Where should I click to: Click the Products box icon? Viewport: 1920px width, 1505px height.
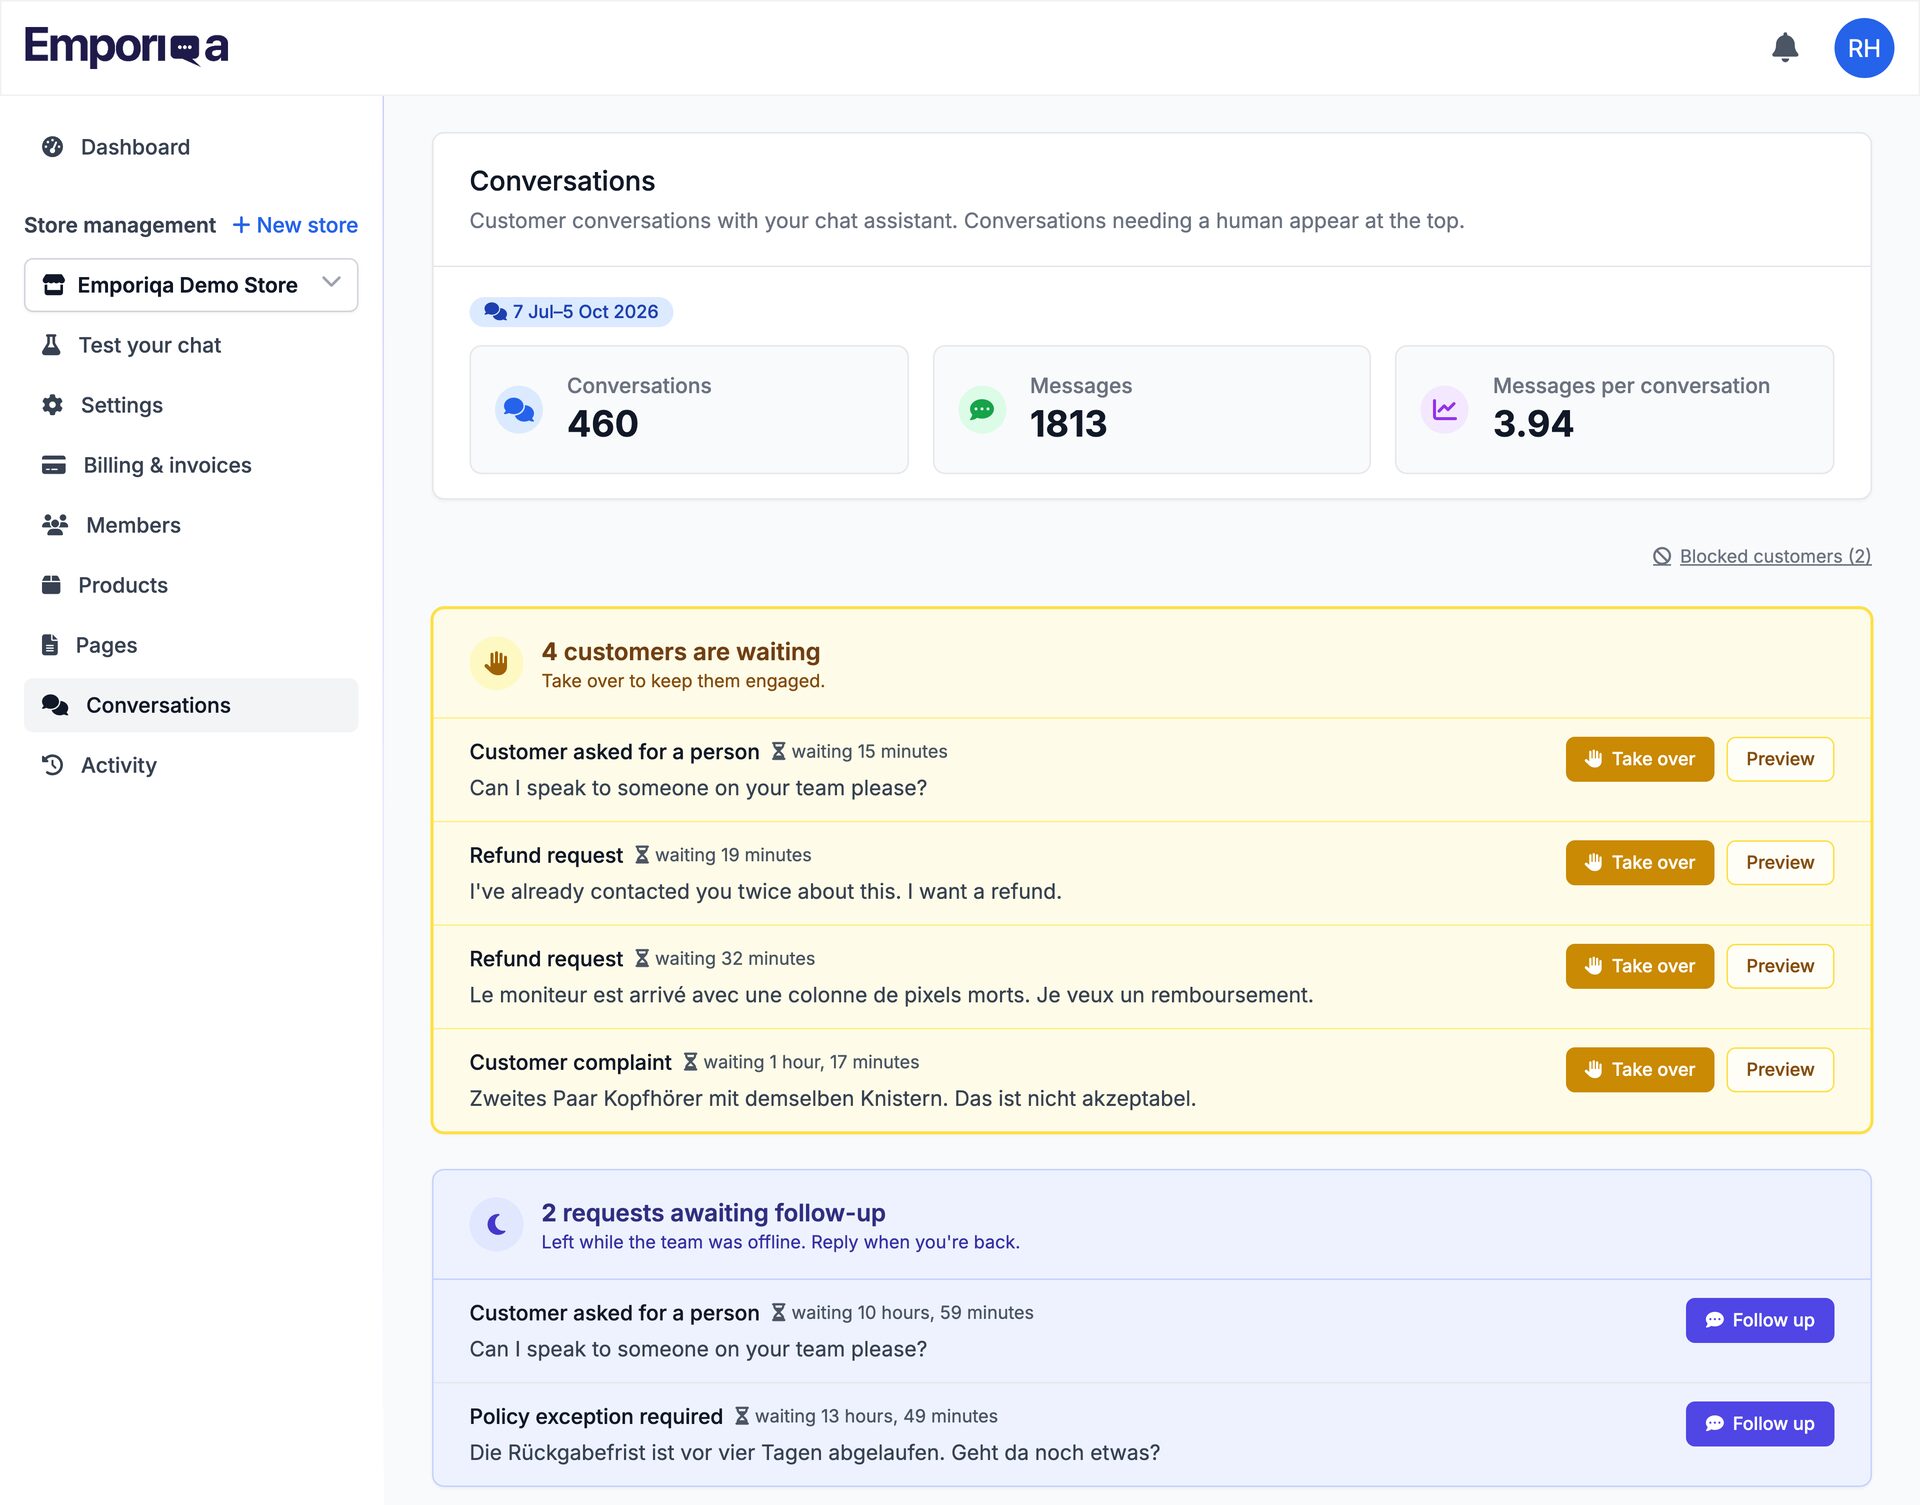pyautogui.click(x=51, y=585)
